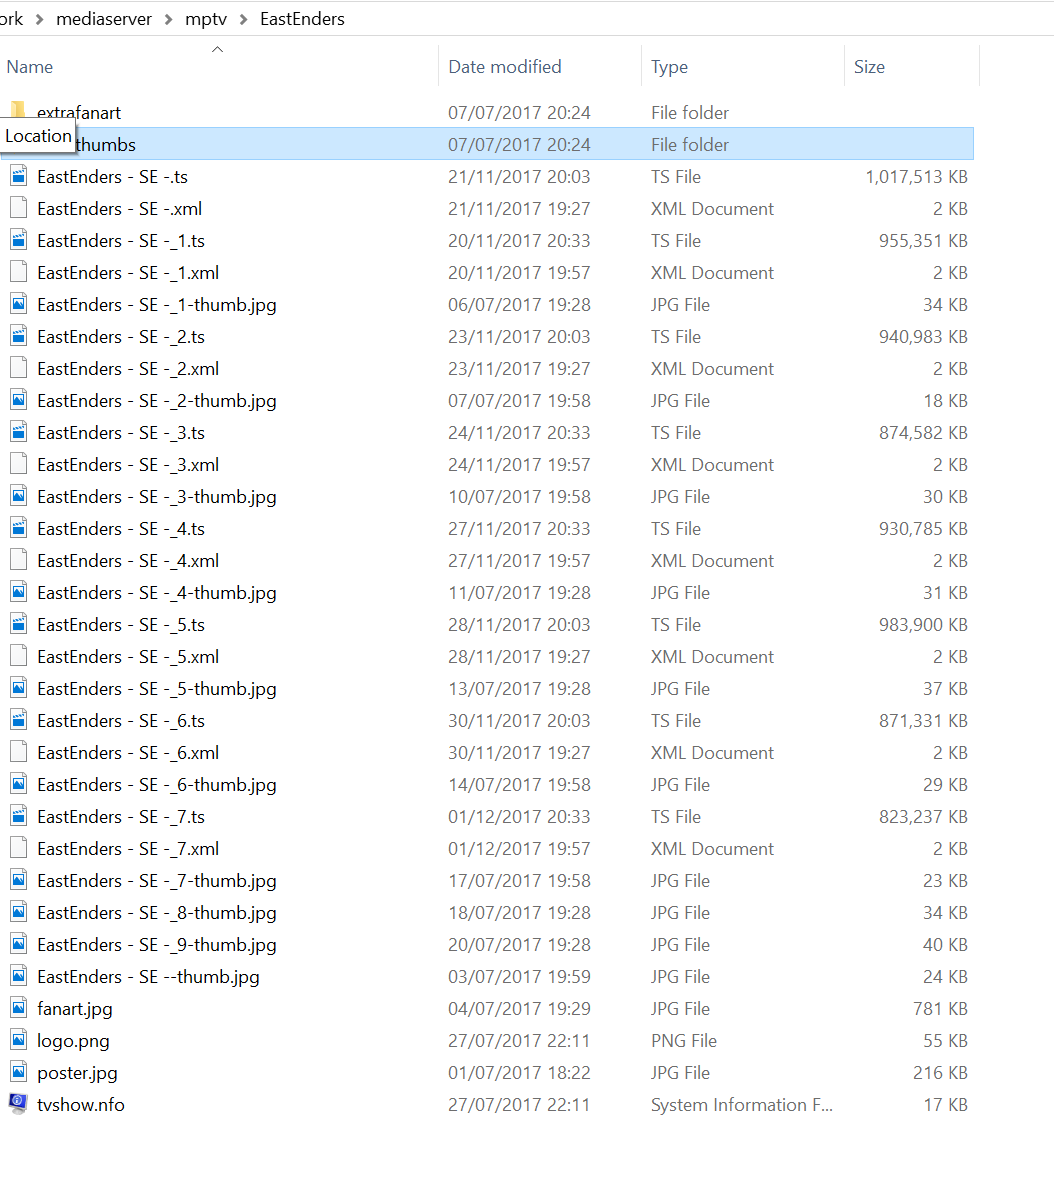The height and width of the screenshot is (1195, 1054).
Task: Select the highlighted thumbs folder row
Action: pos(487,144)
